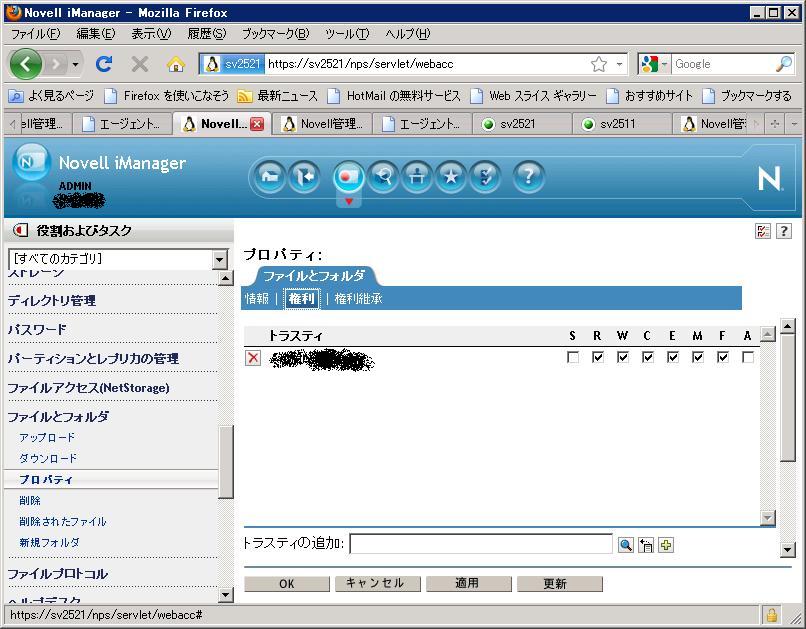Uncheck the E (Erase) right checkbox
This screenshot has height=629, width=806.
click(672, 357)
